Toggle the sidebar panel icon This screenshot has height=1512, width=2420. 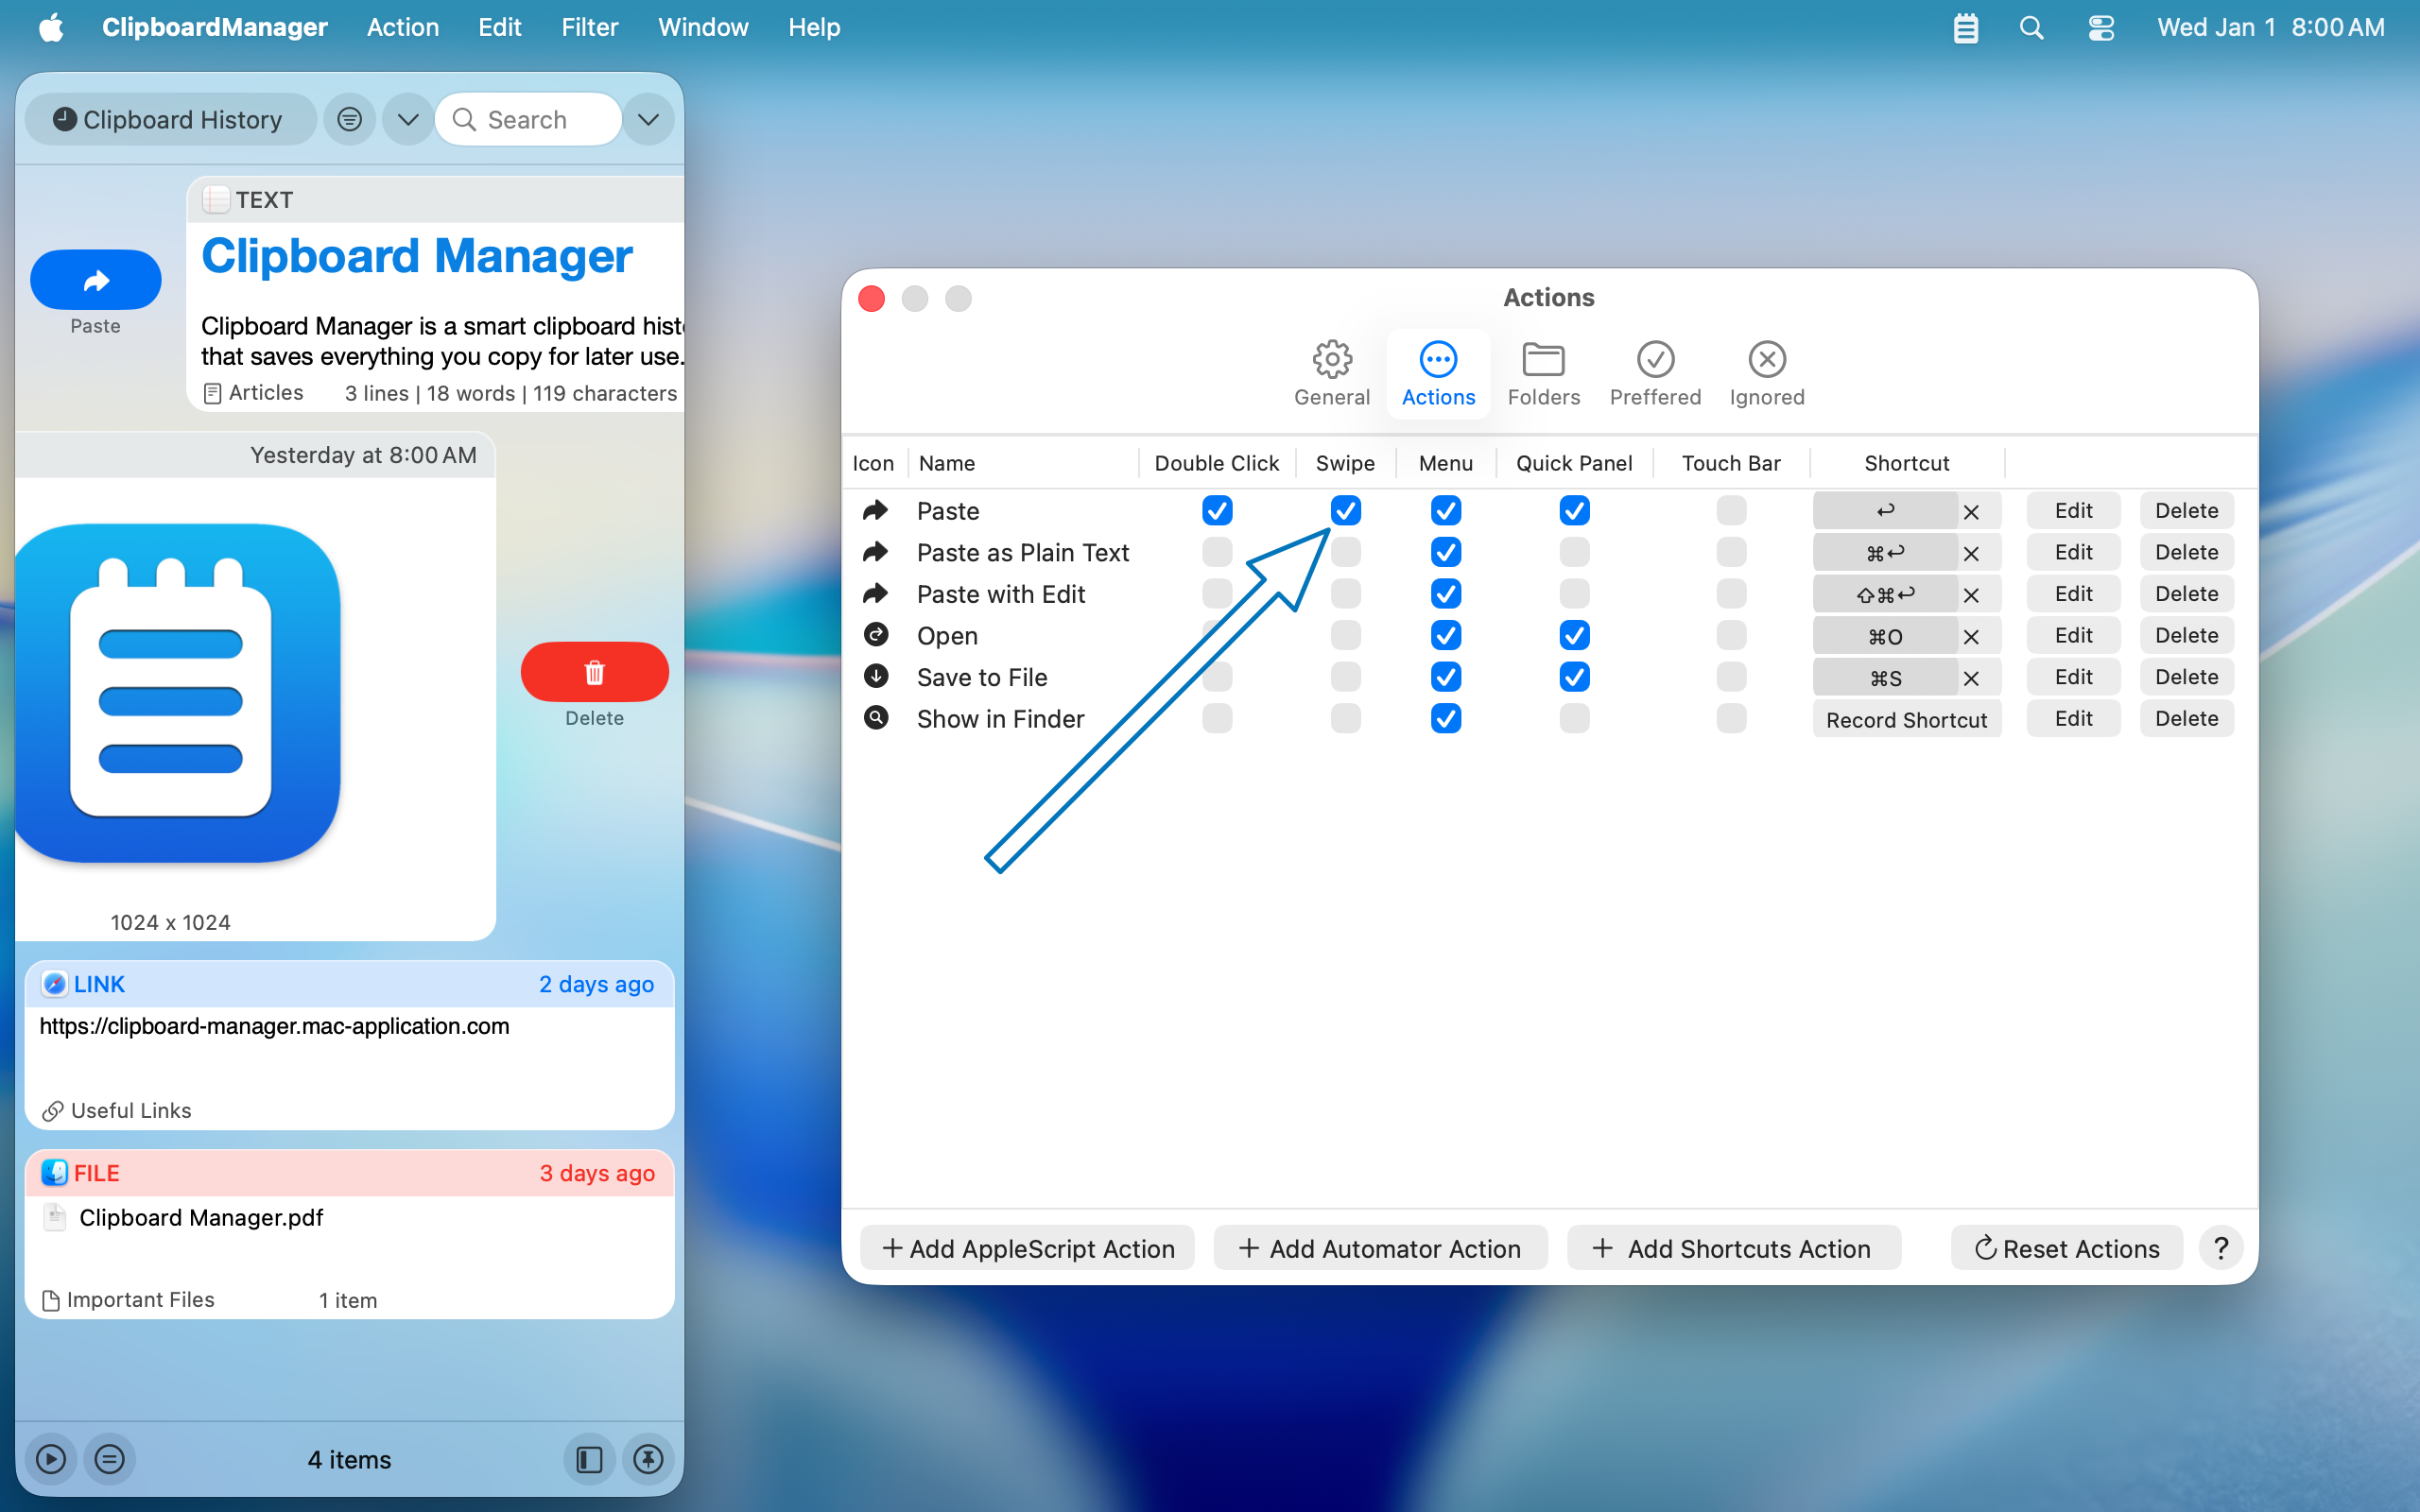[x=589, y=1459]
